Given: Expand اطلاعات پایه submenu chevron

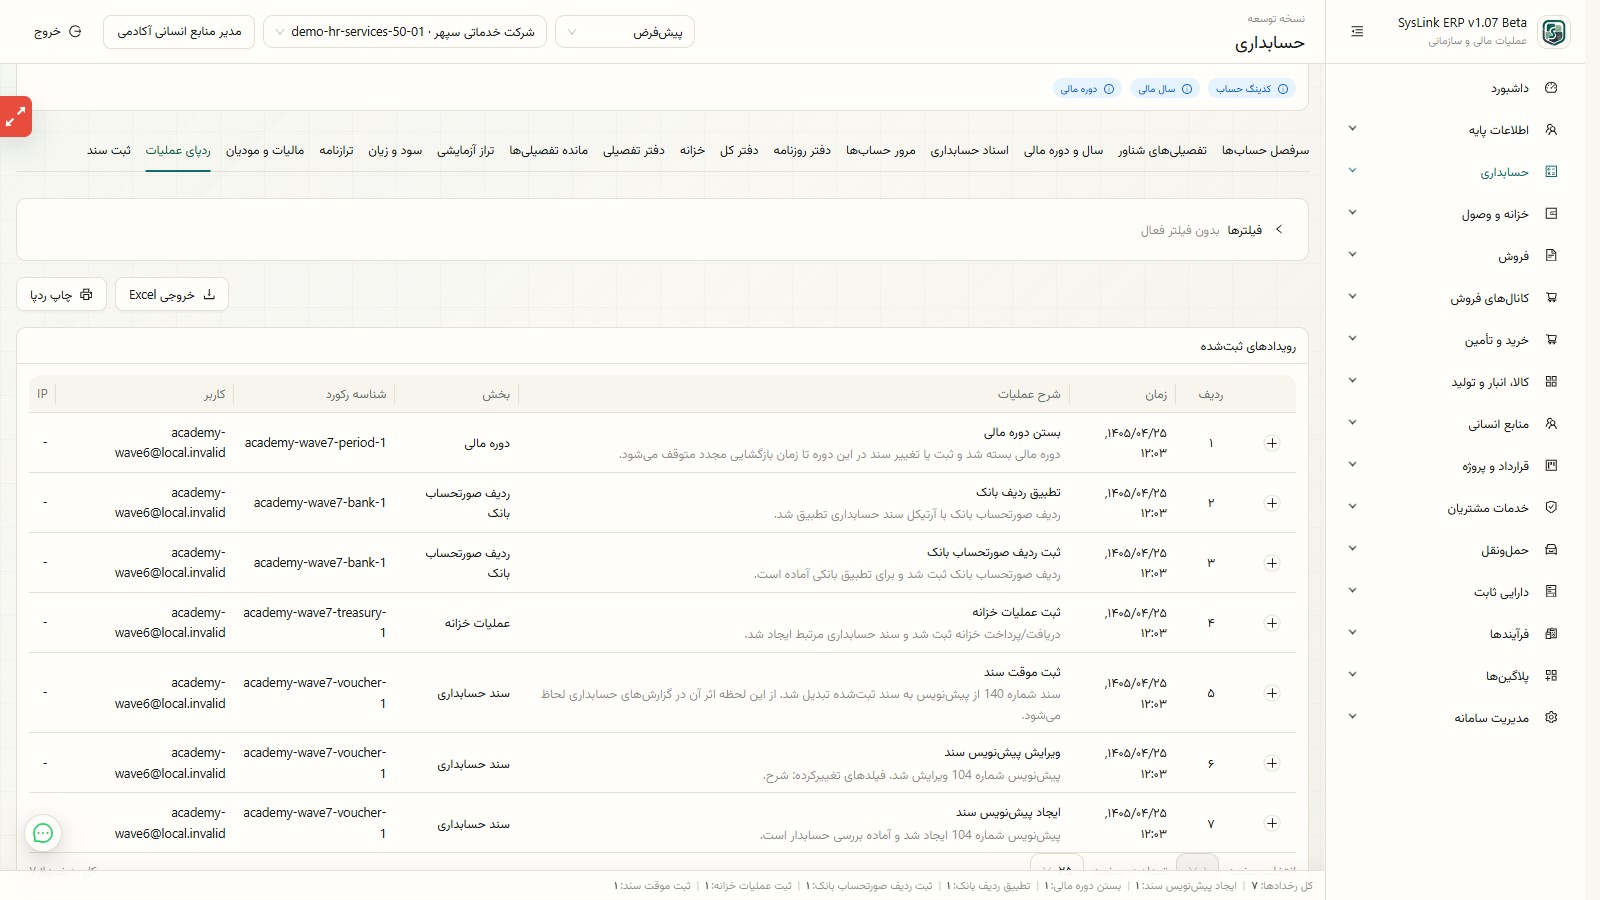Looking at the screenshot, I should pos(1352,129).
